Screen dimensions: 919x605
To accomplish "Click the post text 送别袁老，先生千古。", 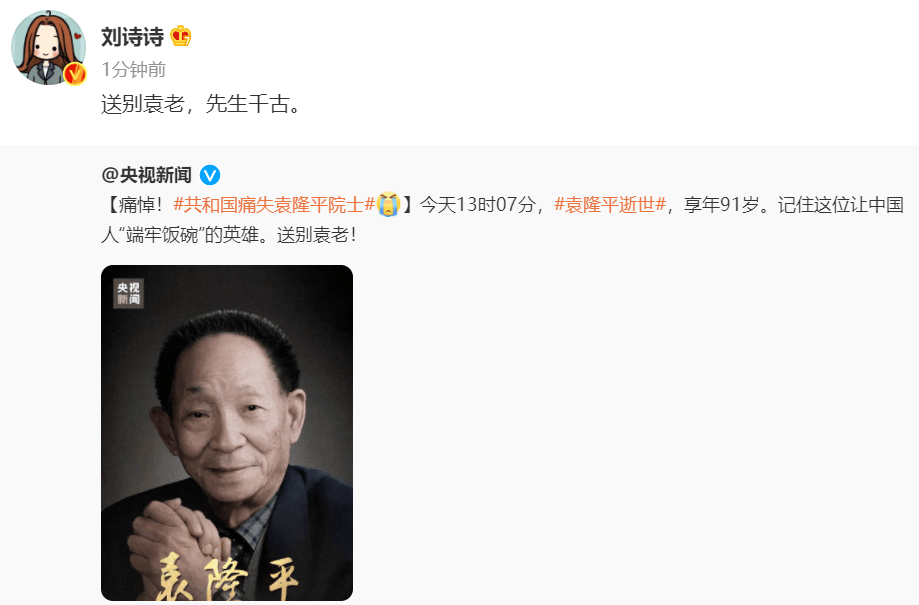I will [x=201, y=104].
